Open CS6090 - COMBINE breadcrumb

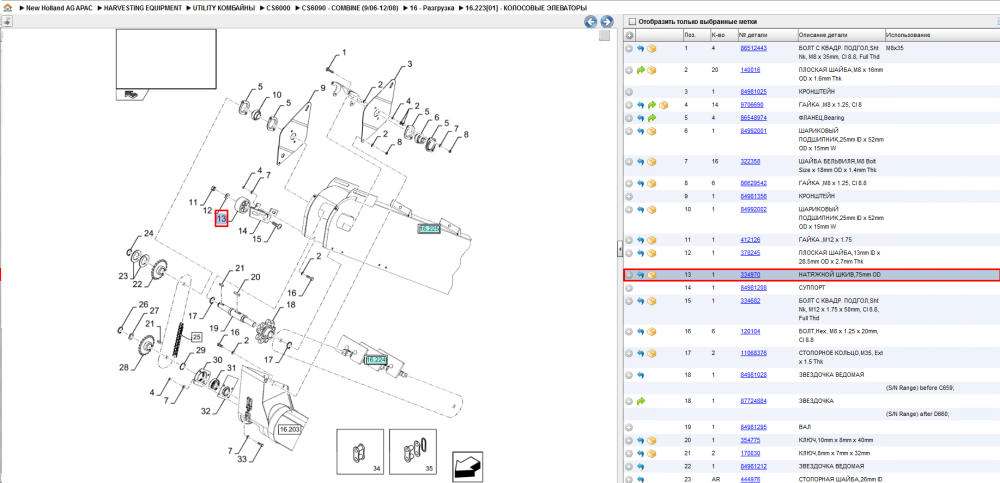click(x=349, y=8)
